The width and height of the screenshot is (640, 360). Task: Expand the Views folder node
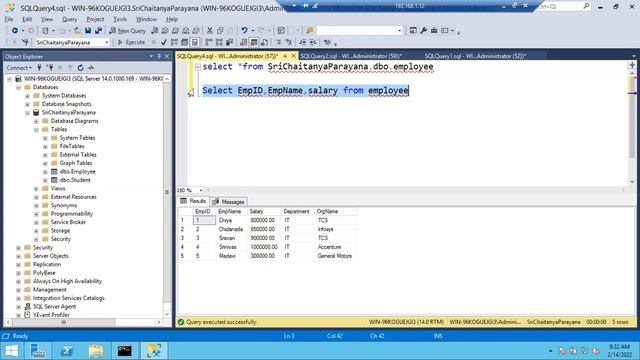36,189
